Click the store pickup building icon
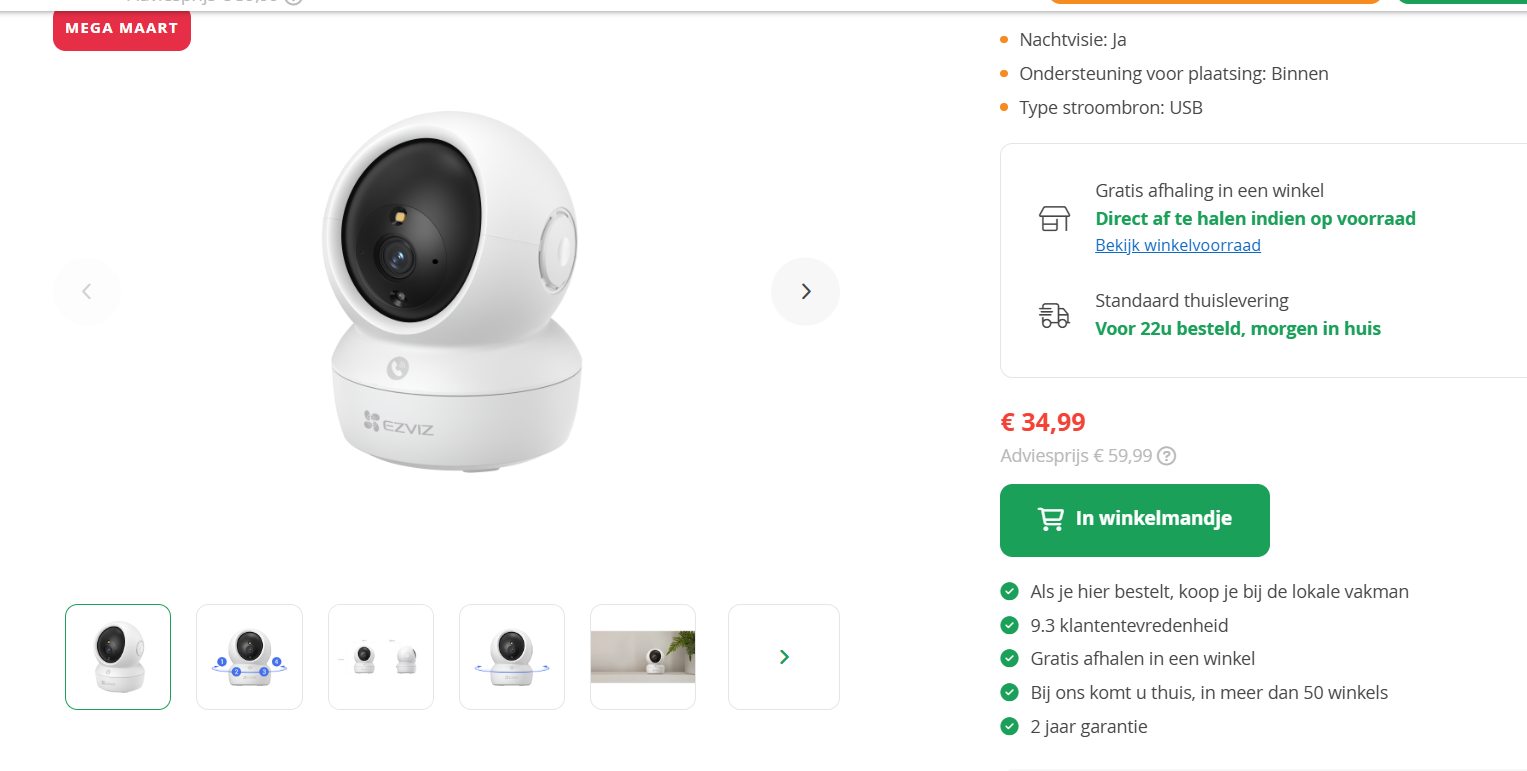Image resolution: width=1527 pixels, height=771 pixels. click(x=1053, y=218)
